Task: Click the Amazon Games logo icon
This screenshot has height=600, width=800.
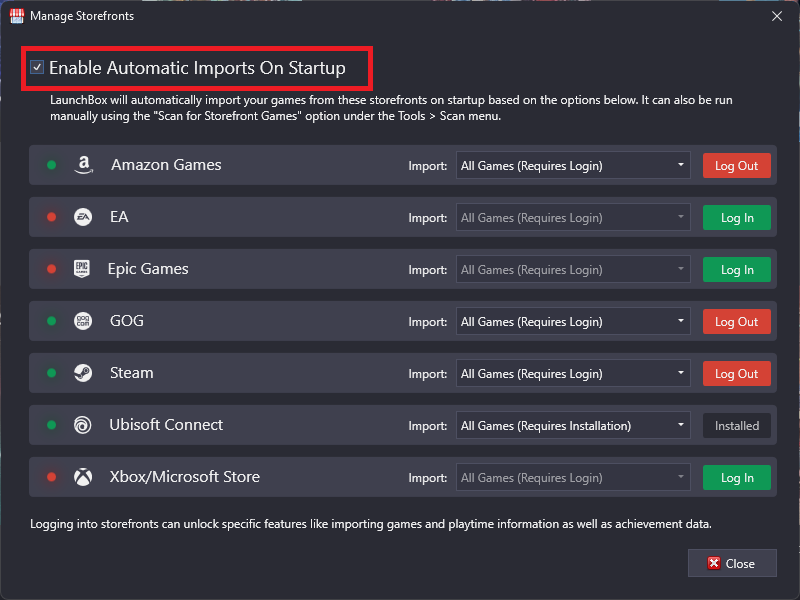Action: tap(84, 165)
